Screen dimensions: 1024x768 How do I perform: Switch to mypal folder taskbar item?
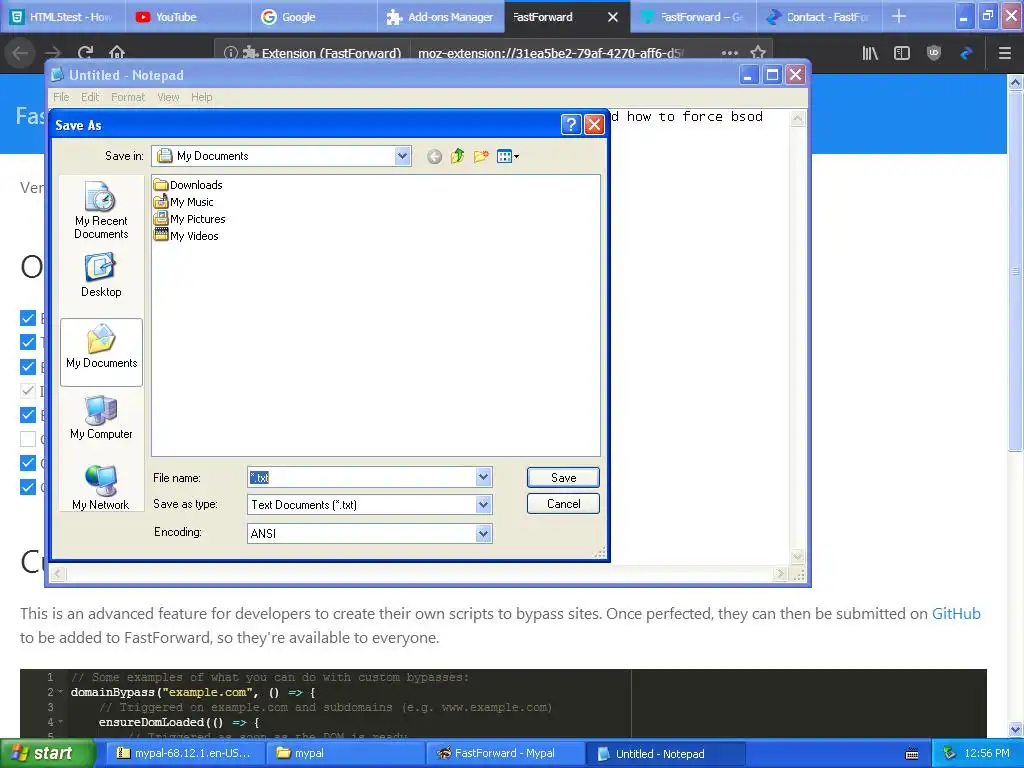pyautogui.click(x=347, y=753)
